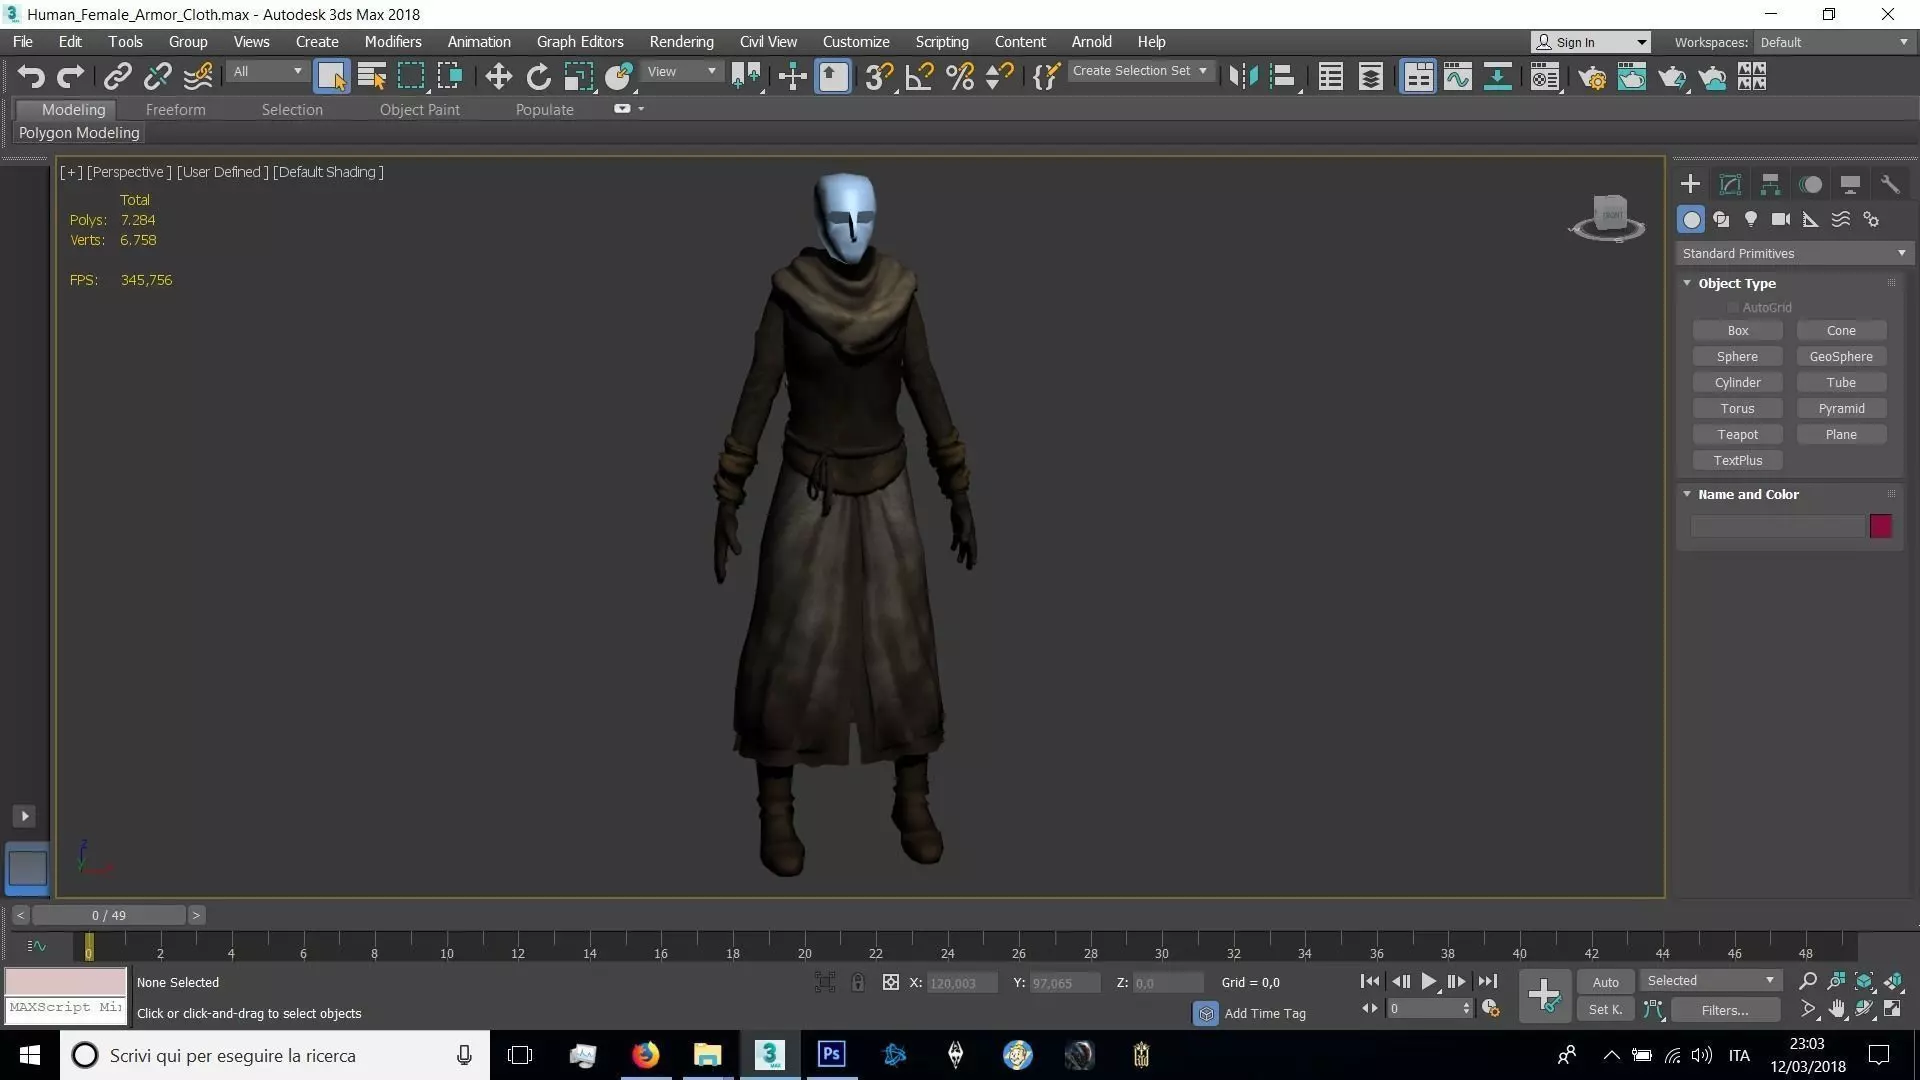Viewport: 1920px width, 1080px height.
Task: Open the Scripting menu
Action: coord(942,42)
